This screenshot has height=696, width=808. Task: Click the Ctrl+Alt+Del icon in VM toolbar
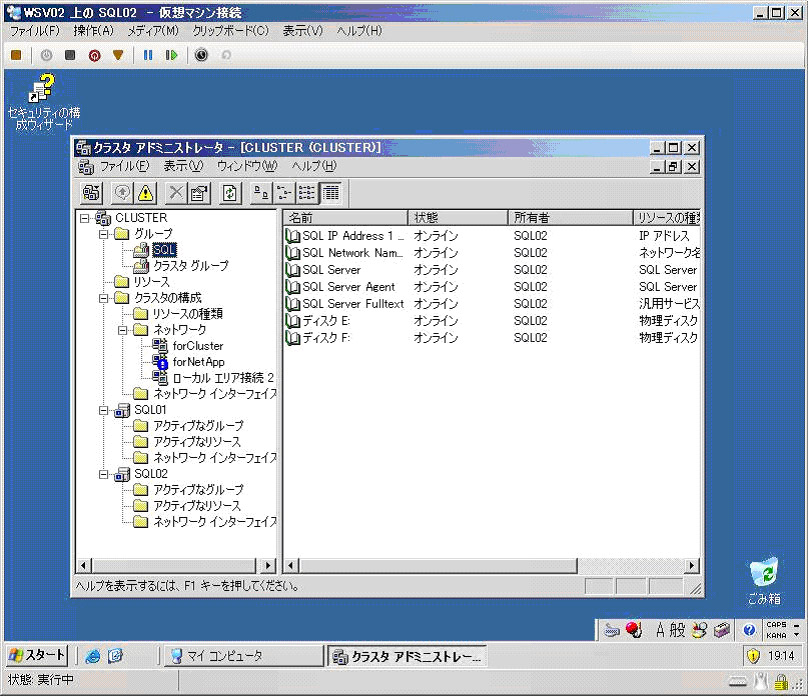16,55
